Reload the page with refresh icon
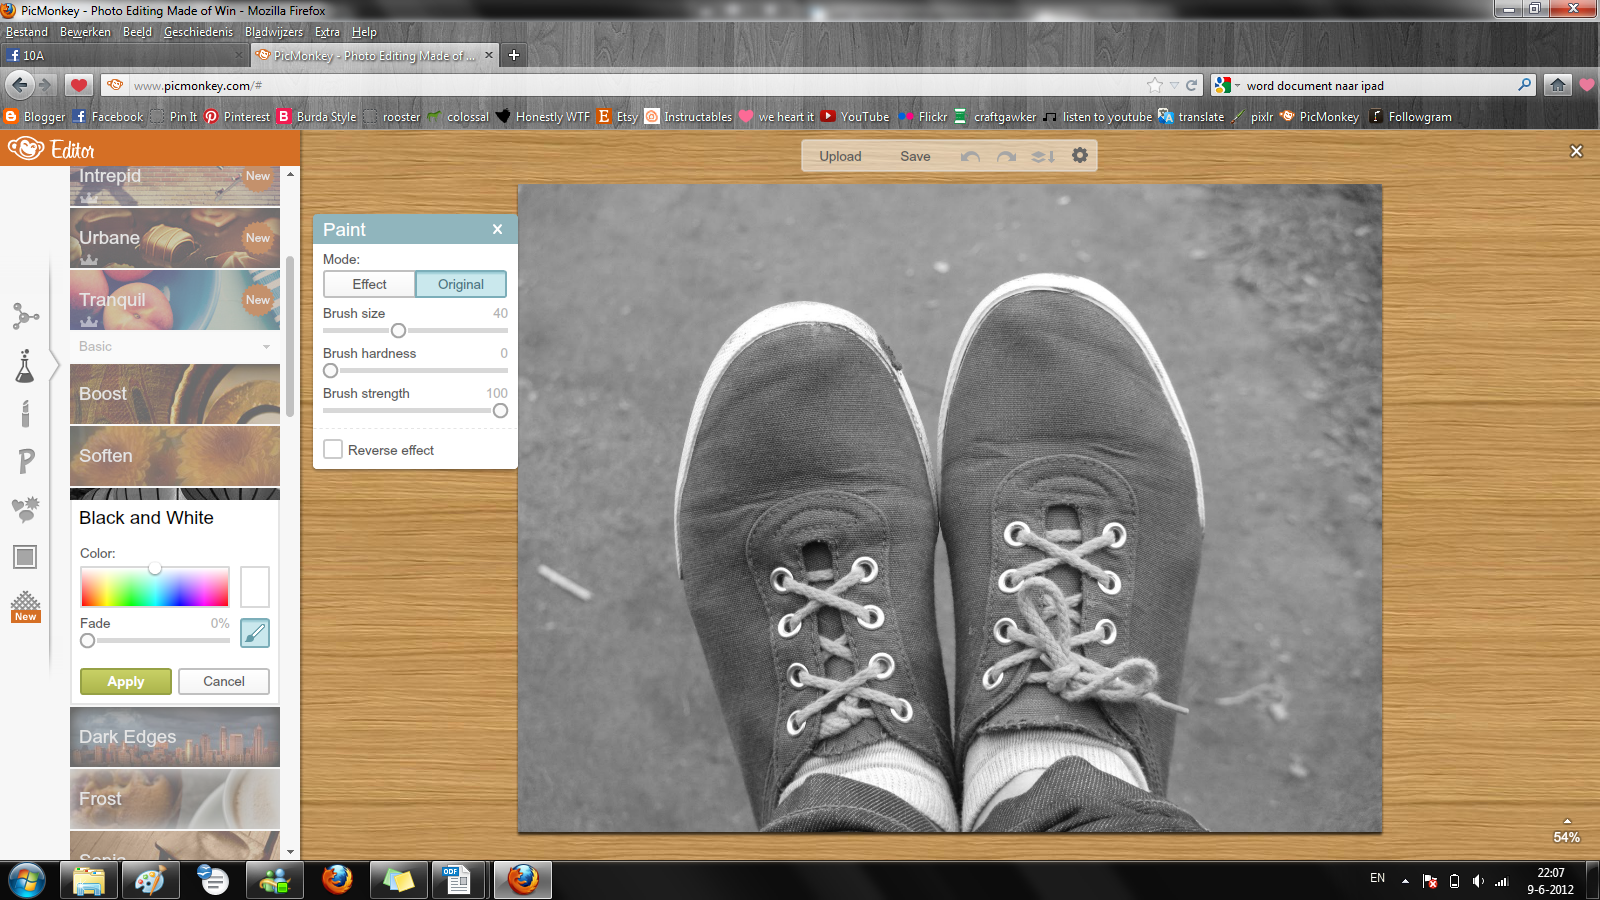The width and height of the screenshot is (1600, 900). (1191, 85)
